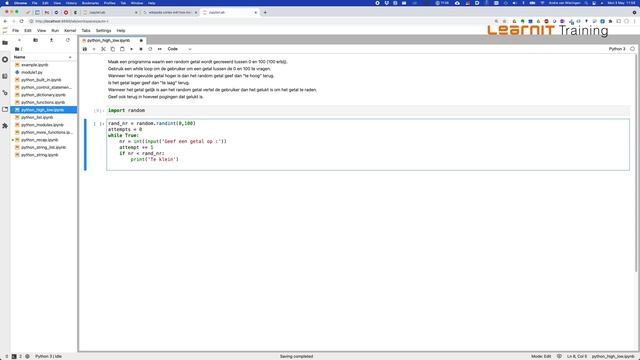The height and width of the screenshot is (360, 640).
Task: Restart the kernel with circular arrow
Action: click(x=150, y=49)
